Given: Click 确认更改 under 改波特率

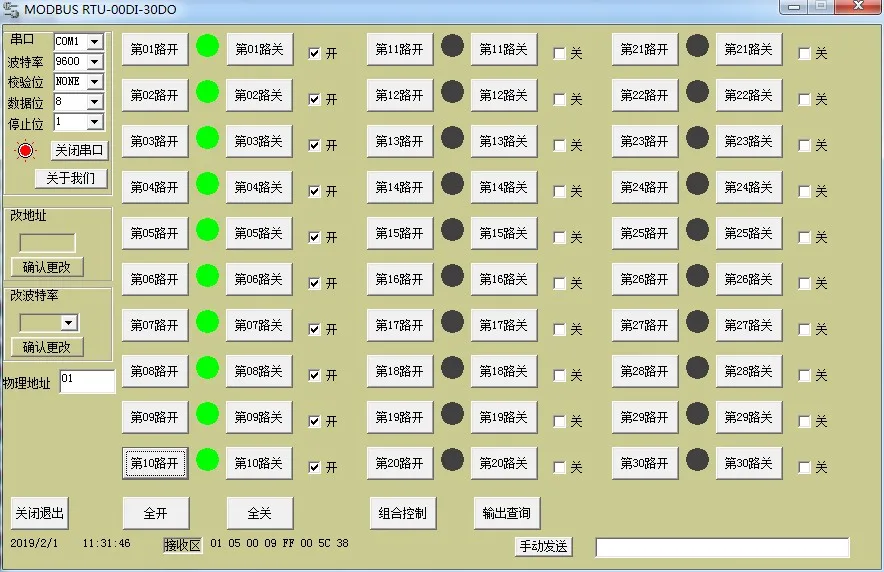Looking at the screenshot, I should tap(47, 347).
